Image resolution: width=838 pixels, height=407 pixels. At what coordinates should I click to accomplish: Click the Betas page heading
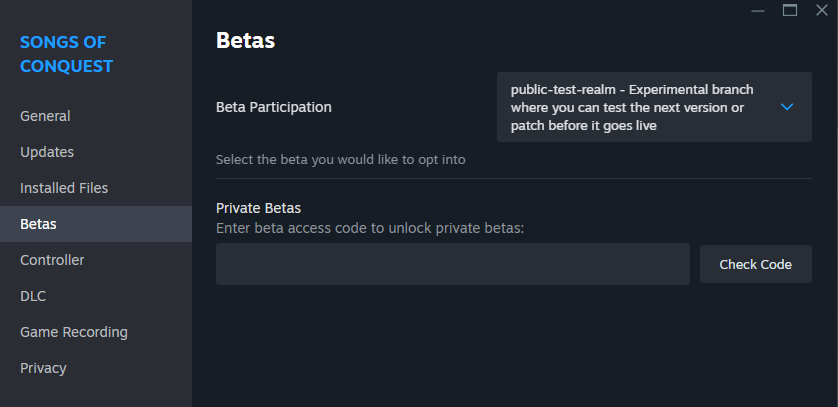click(x=245, y=41)
